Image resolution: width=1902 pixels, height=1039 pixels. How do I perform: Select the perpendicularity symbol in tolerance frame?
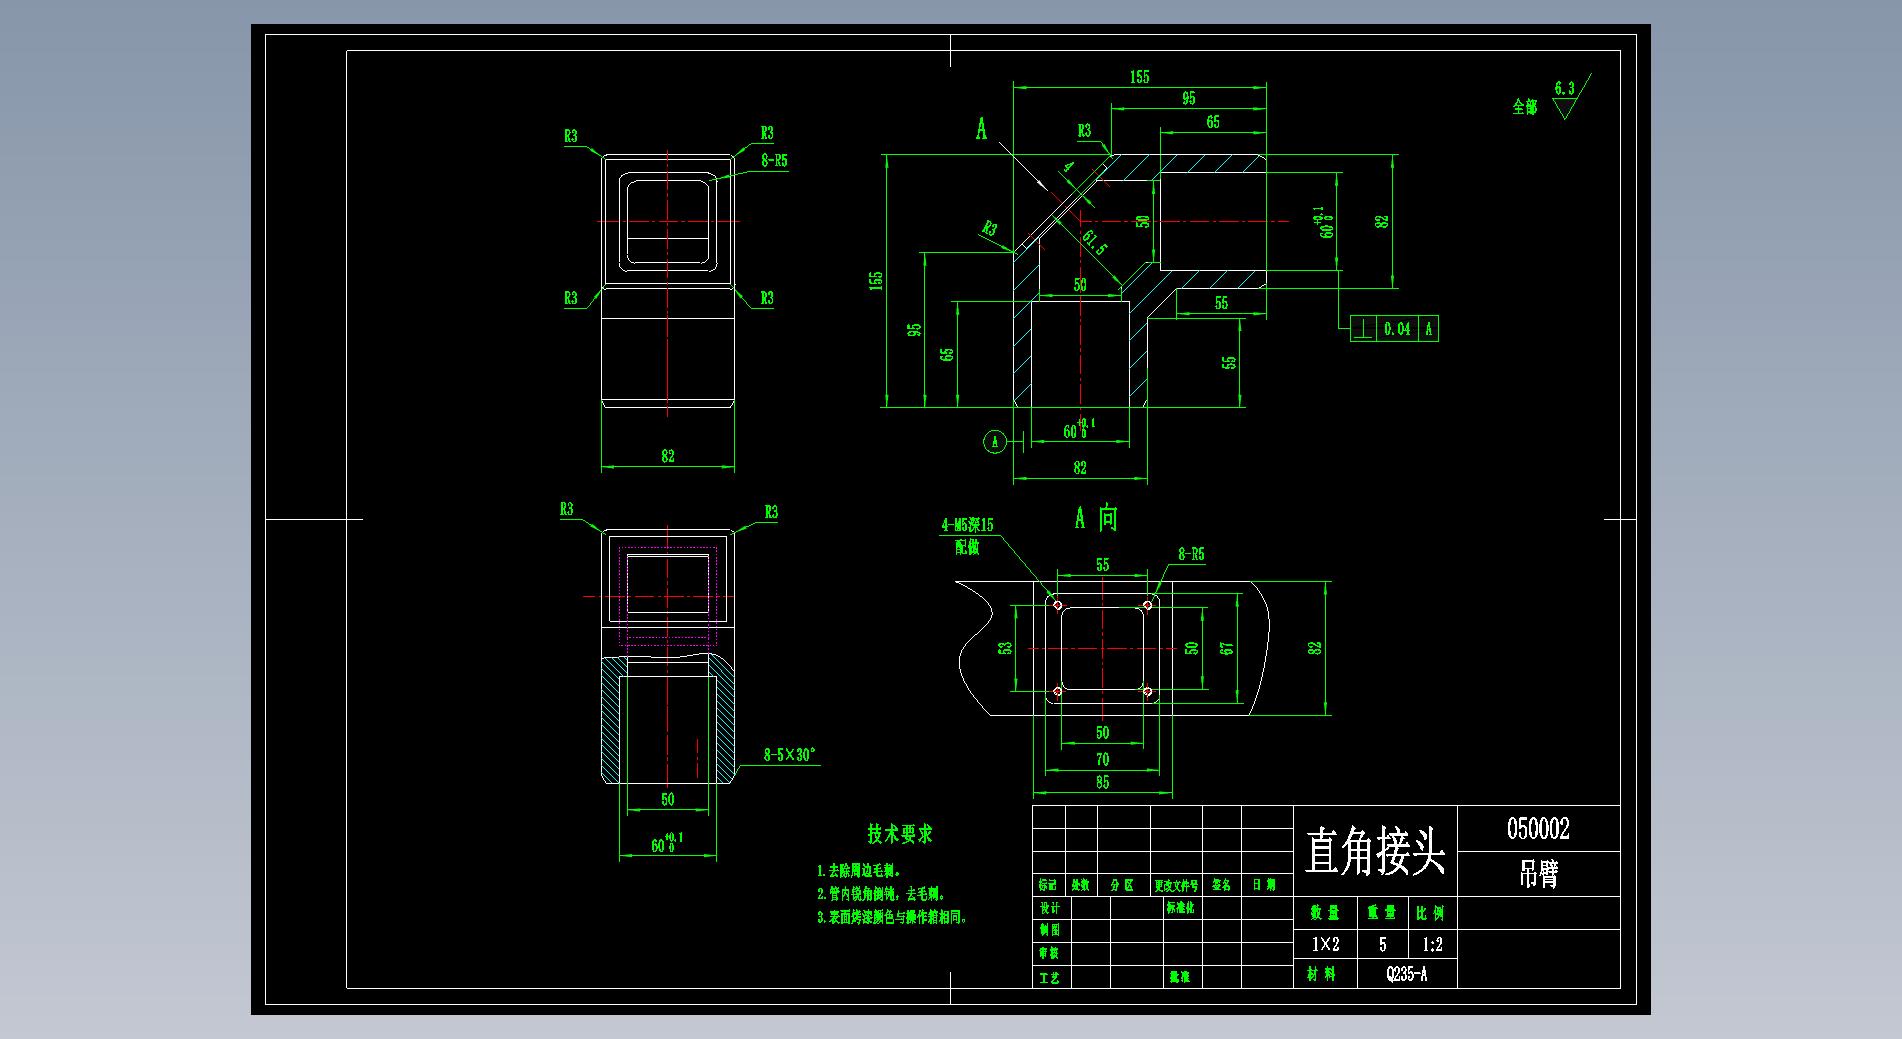(1364, 328)
